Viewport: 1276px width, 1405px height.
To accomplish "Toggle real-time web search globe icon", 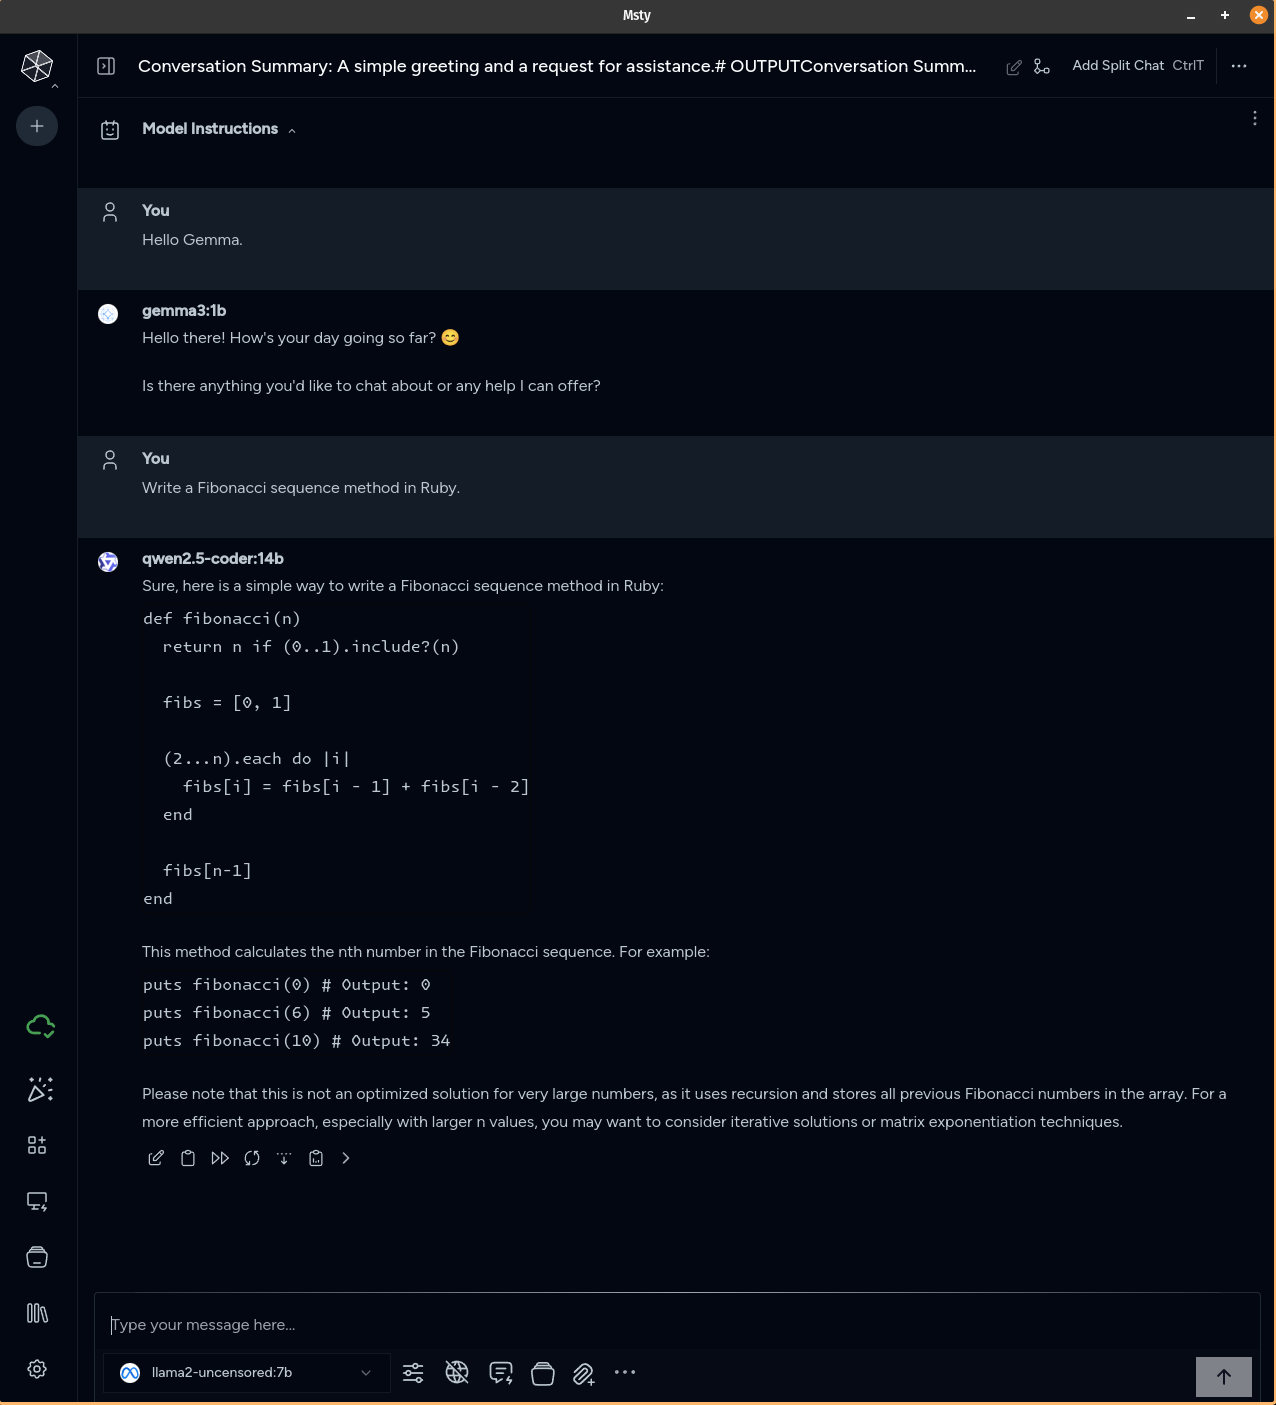I will tap(457, 1373).
